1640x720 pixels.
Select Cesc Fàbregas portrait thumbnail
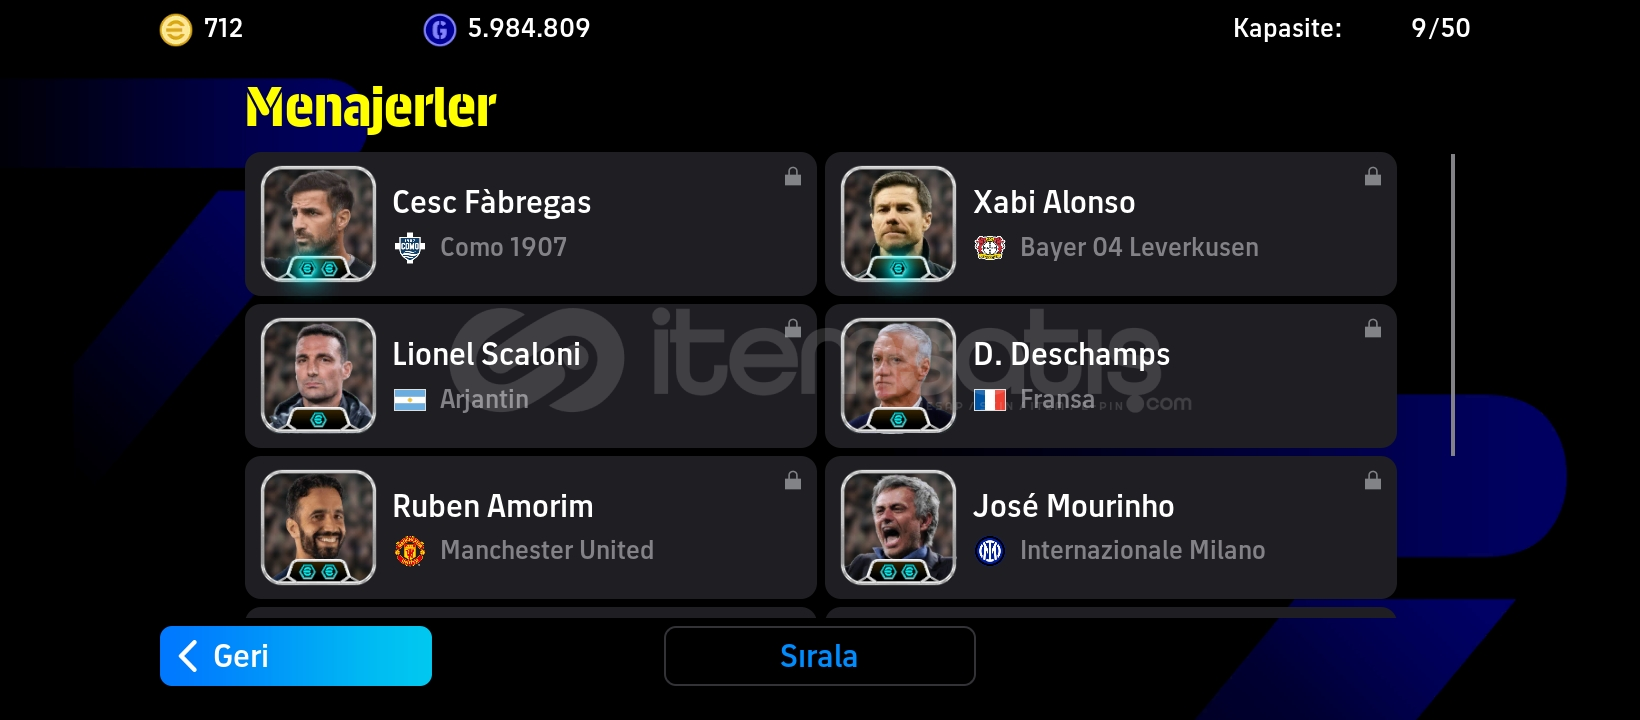[318, 224]
